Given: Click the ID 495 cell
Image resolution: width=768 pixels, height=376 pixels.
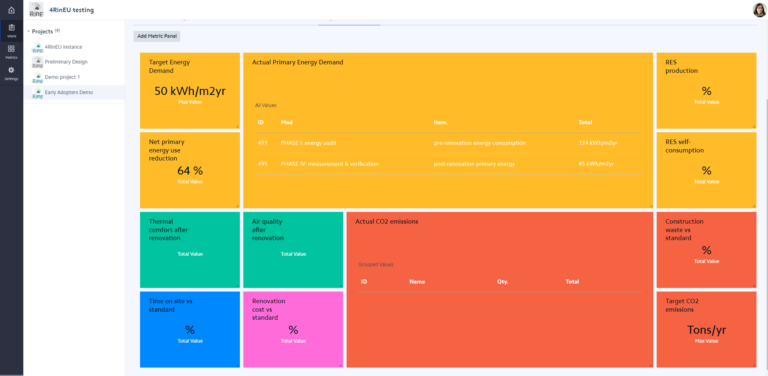Looking at the screenshot, I should (x=263, y=164).
